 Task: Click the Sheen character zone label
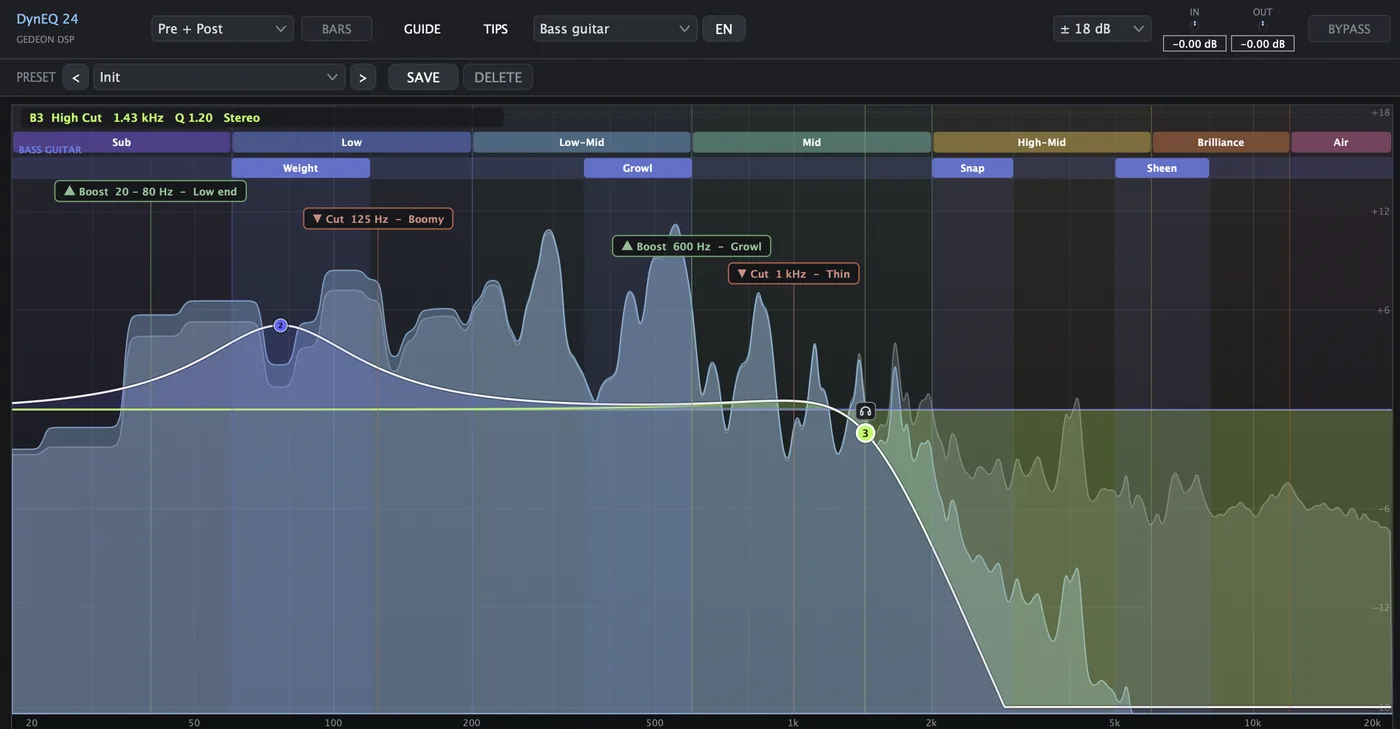[1162, 168]
